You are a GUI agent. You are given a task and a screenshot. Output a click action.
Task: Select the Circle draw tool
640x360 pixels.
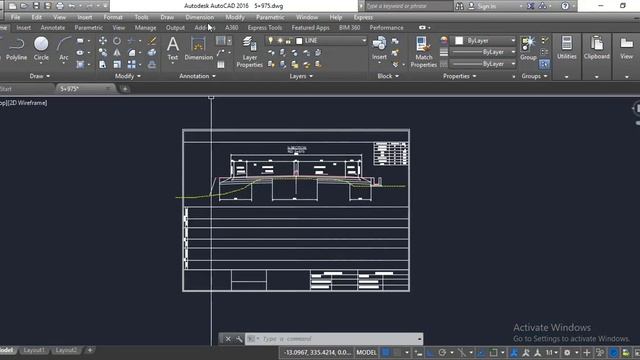tap(41, 48)
